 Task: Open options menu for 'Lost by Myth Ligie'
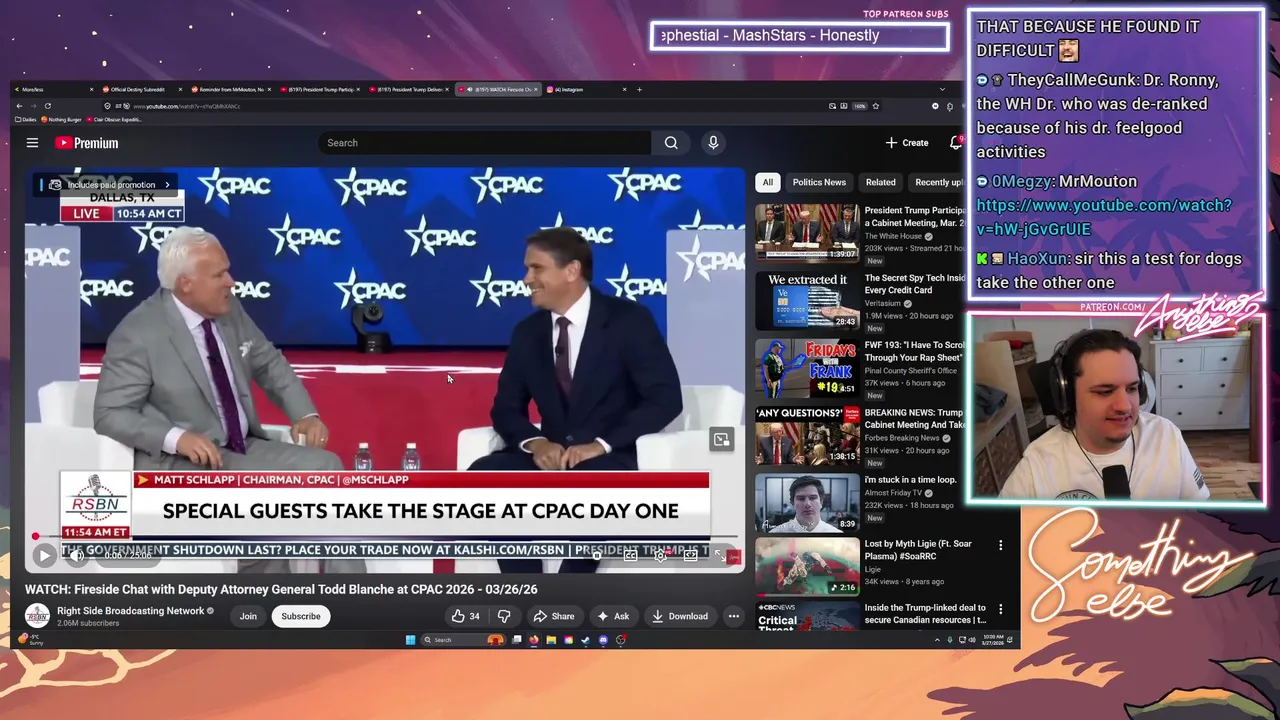1000,545
